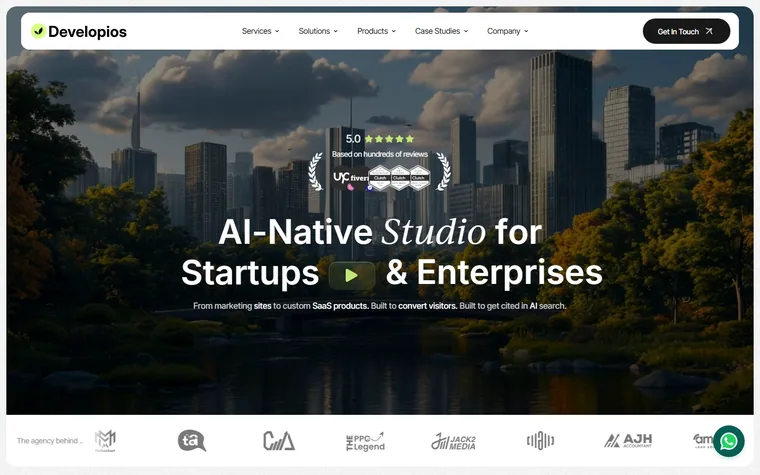This screenshot has width=760, height=475.
Task: Click the five green rating stars
Action: pos(389,139)
